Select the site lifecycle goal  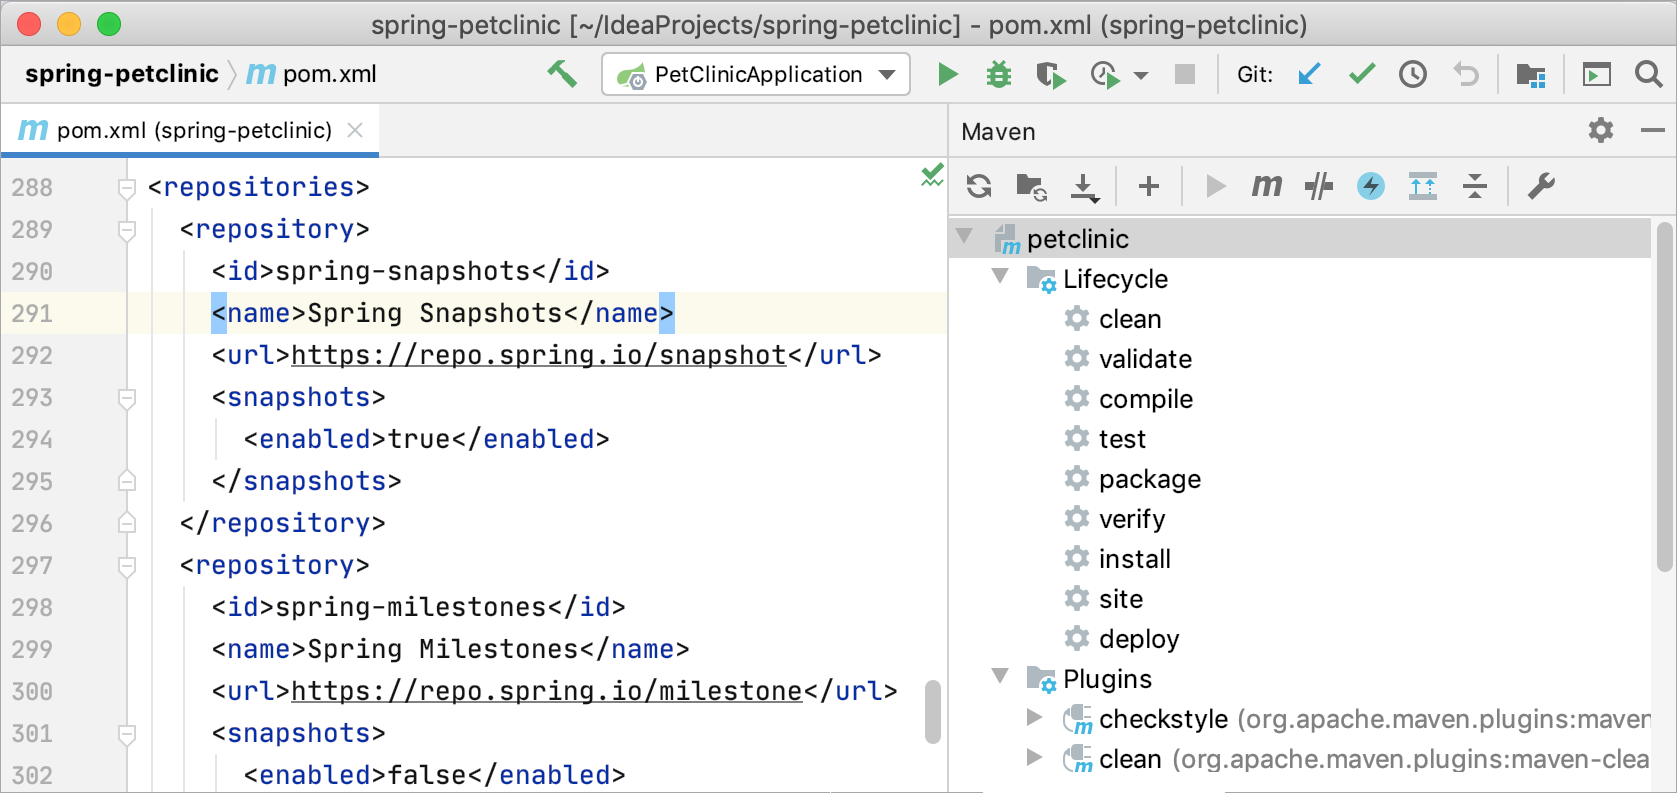pos(1121,599)
